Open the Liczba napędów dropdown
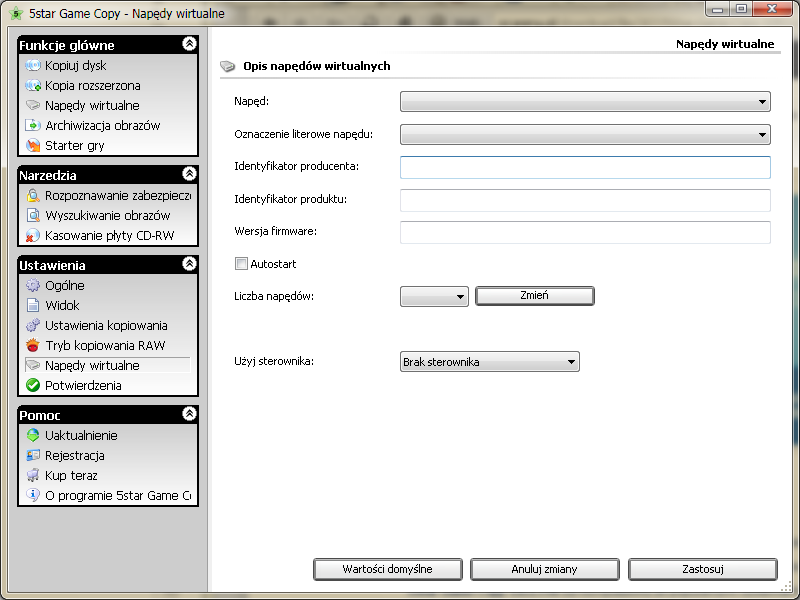This screenshot has width=800, height=600. pyautogui.click(x=434, y=296)
